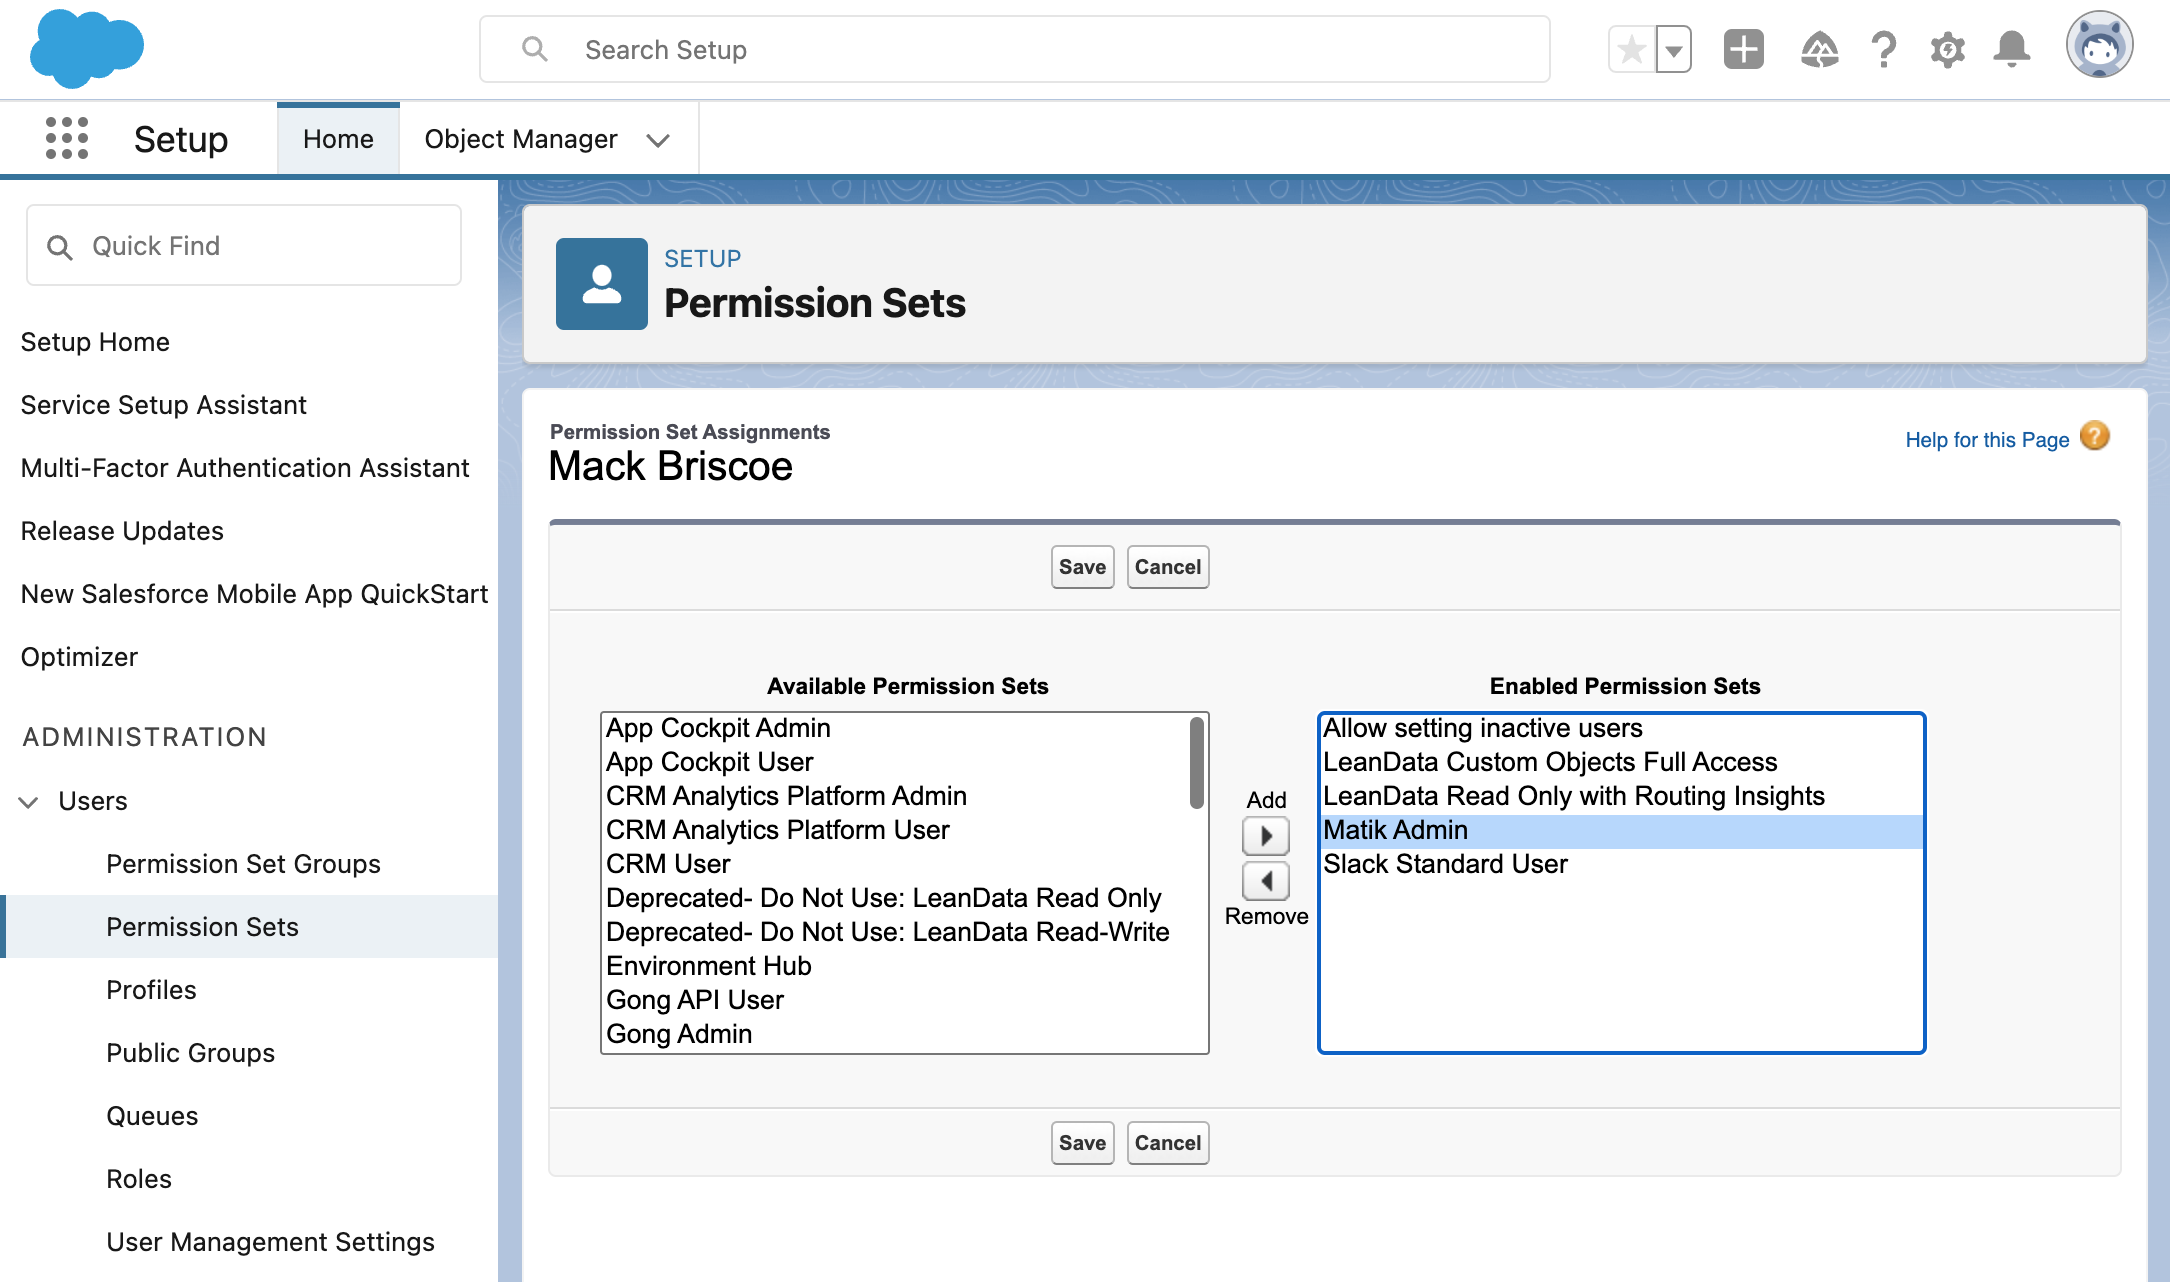
Task: Click the orange help question icon
Action: pyautogui.click(x=2094, y=437)
